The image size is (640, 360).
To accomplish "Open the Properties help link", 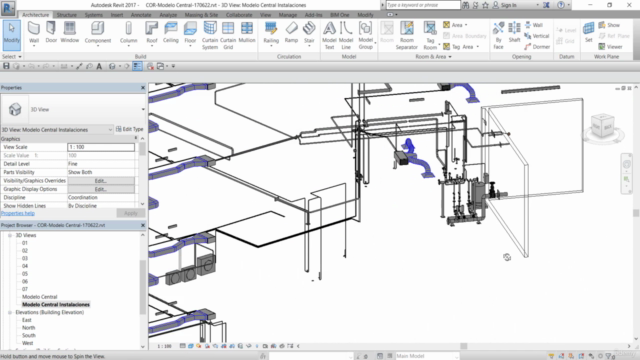I will (x=18, y=213).
